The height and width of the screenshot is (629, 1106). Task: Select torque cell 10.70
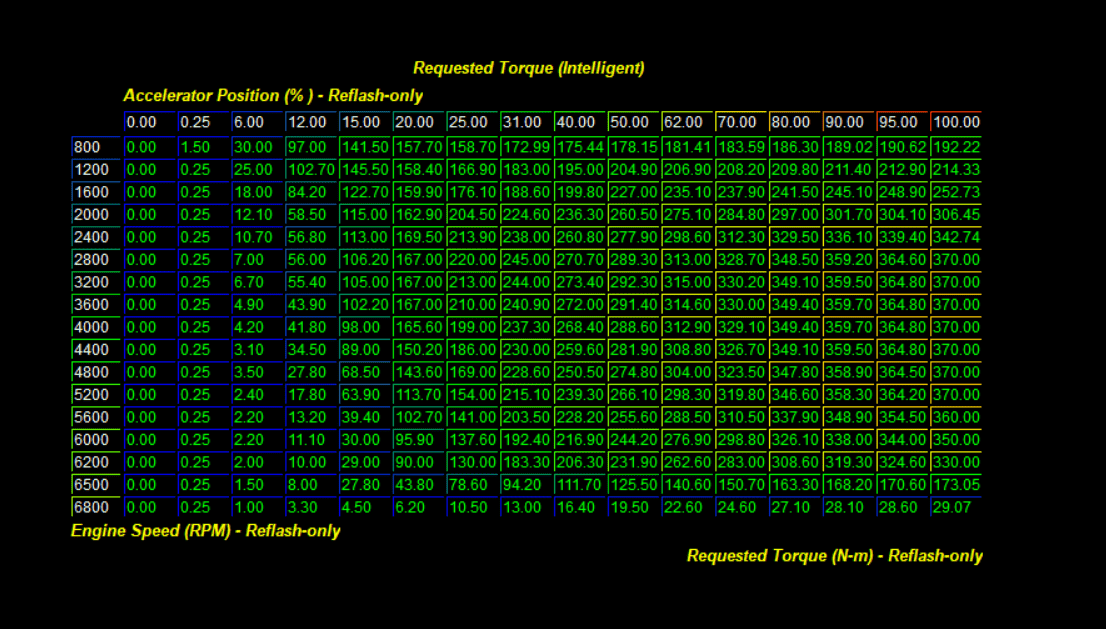pyautogui.click(x=257, y=237)
